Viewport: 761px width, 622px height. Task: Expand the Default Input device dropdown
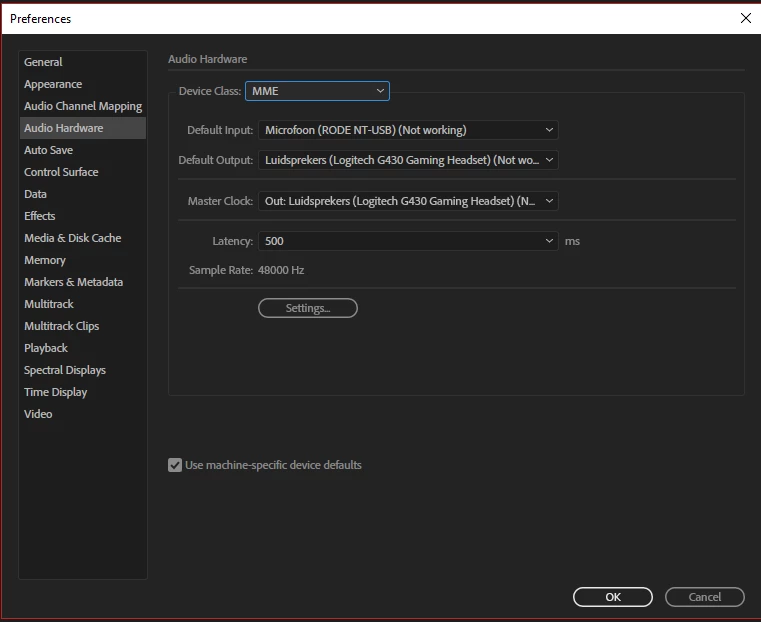pyautogui.click(x=408, y=130)
